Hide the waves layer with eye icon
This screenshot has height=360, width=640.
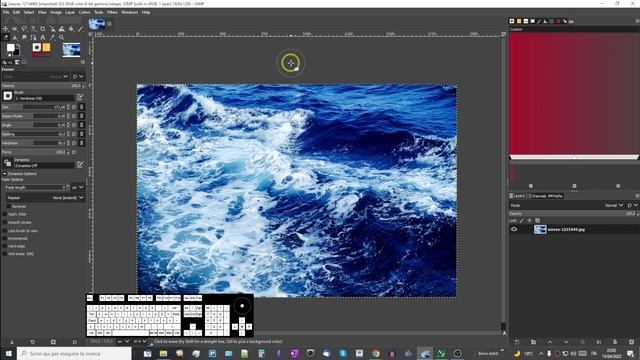[x=514, y=229]
